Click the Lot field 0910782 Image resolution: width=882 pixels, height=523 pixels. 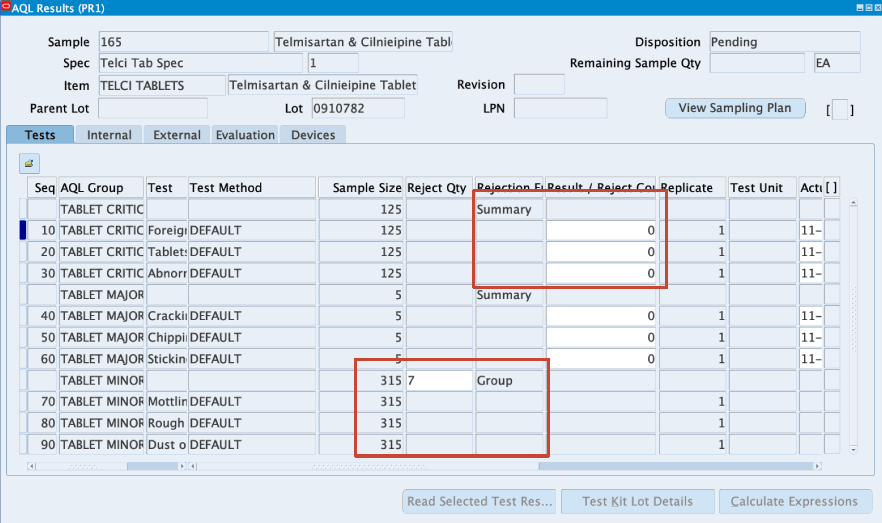click(x=358, y=109)
